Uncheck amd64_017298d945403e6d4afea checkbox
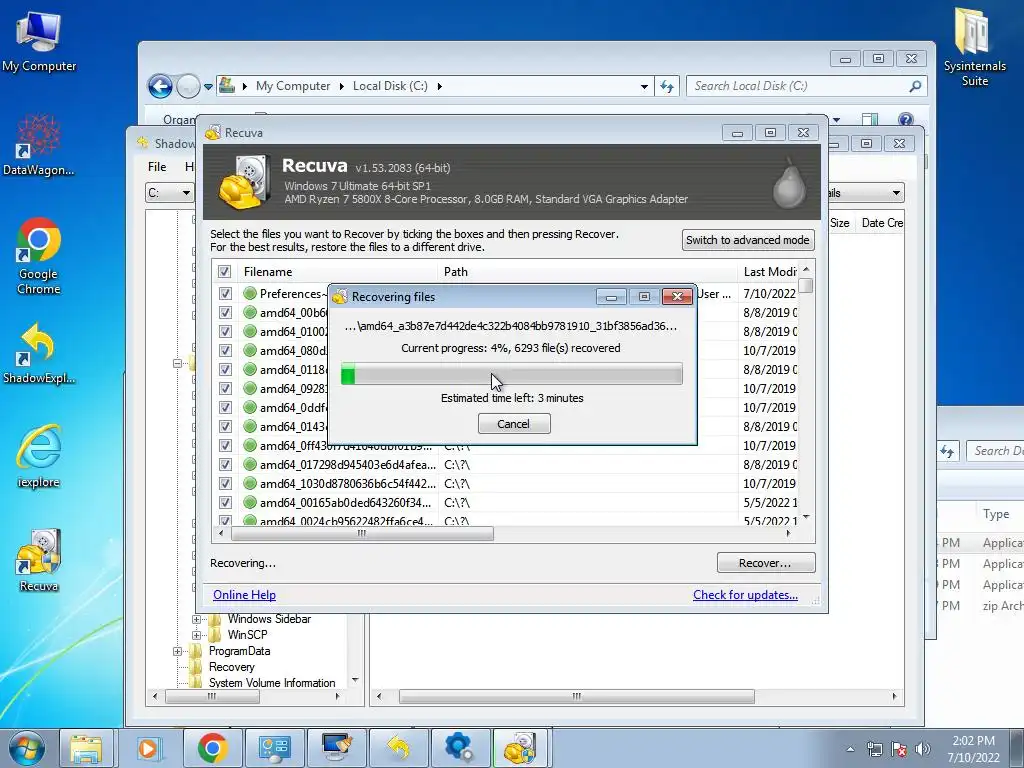Image resolution: width=1024 pixels, height=768 pixels. [x=225, y=464]
